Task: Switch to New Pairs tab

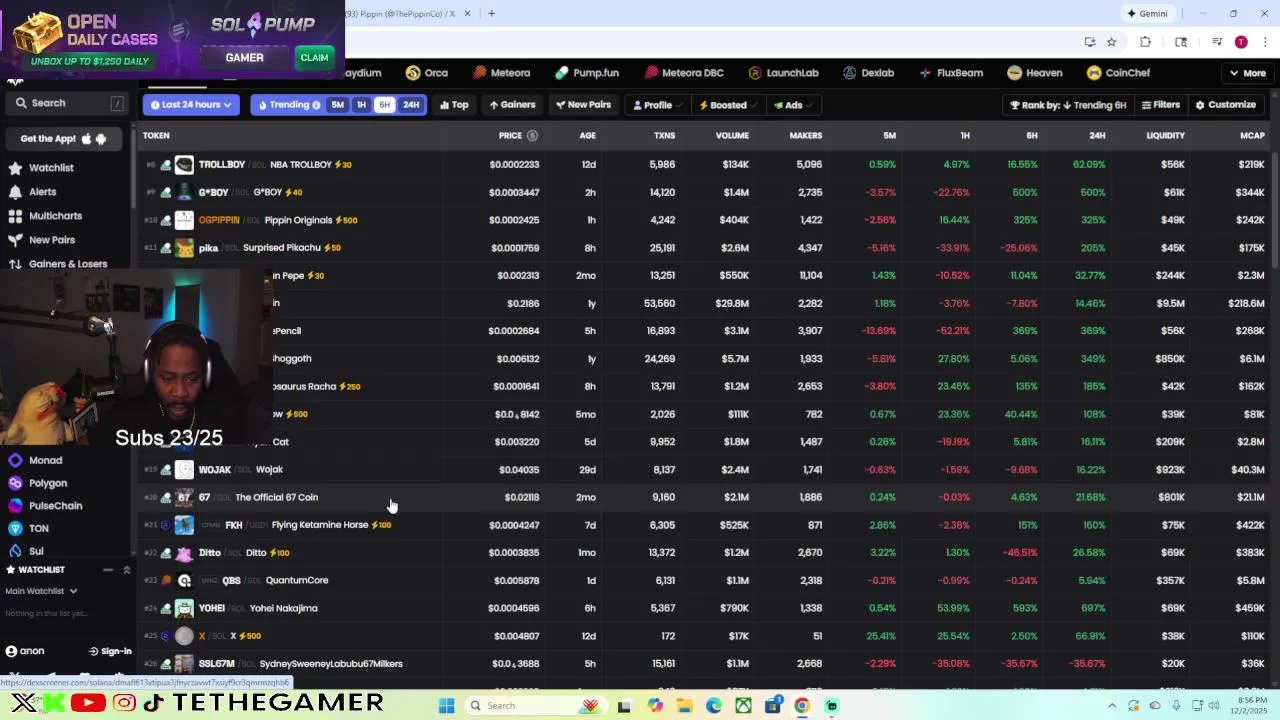Action: [x=583, y=105]
